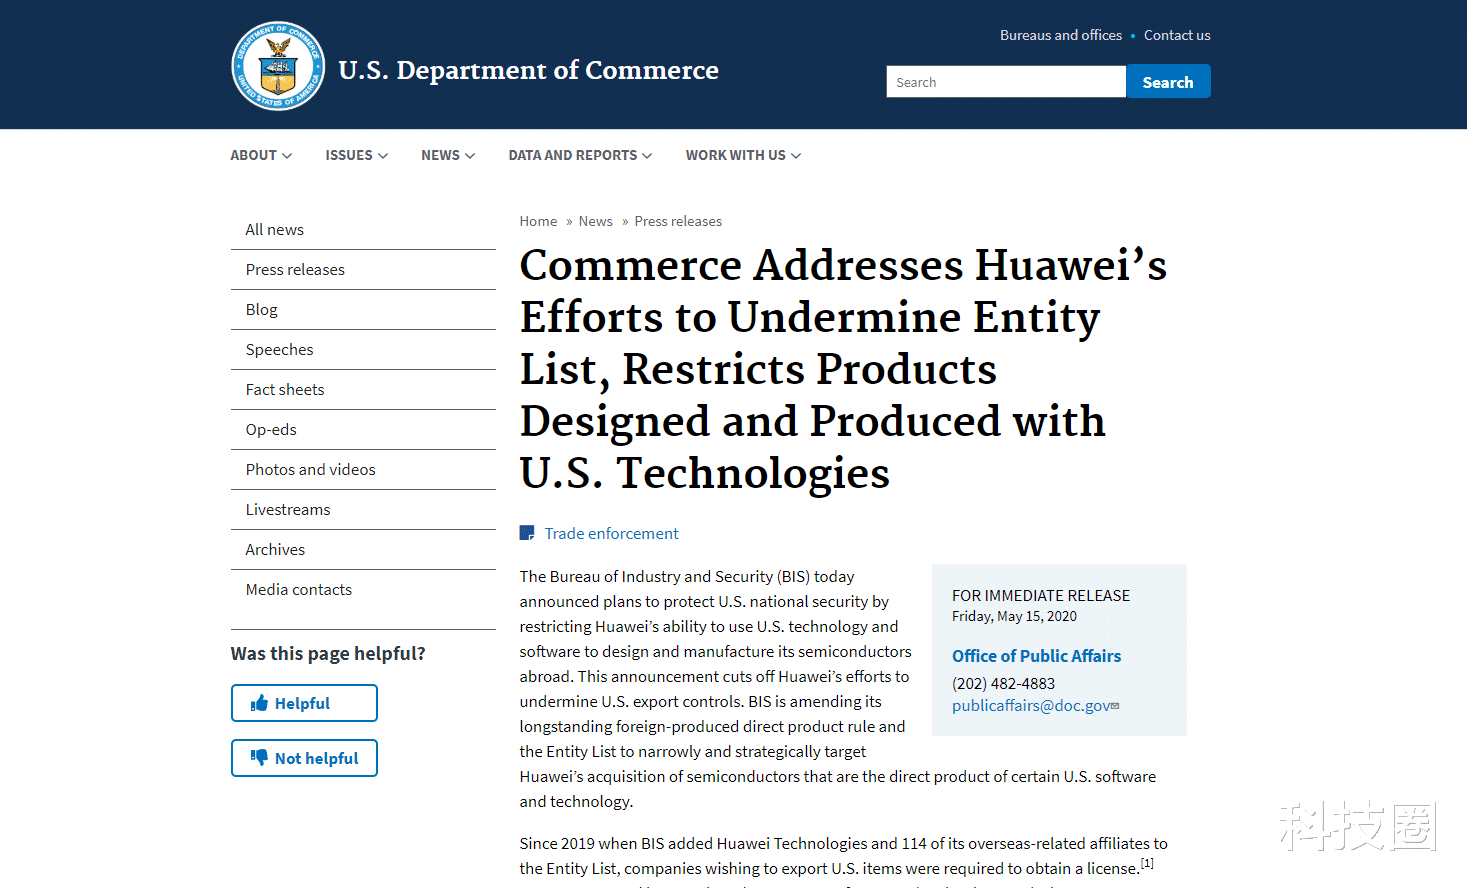The width and height of the screenshot is (1467, 888).
Task: Click the Trade enforcement tag icon
Action: 527,533
